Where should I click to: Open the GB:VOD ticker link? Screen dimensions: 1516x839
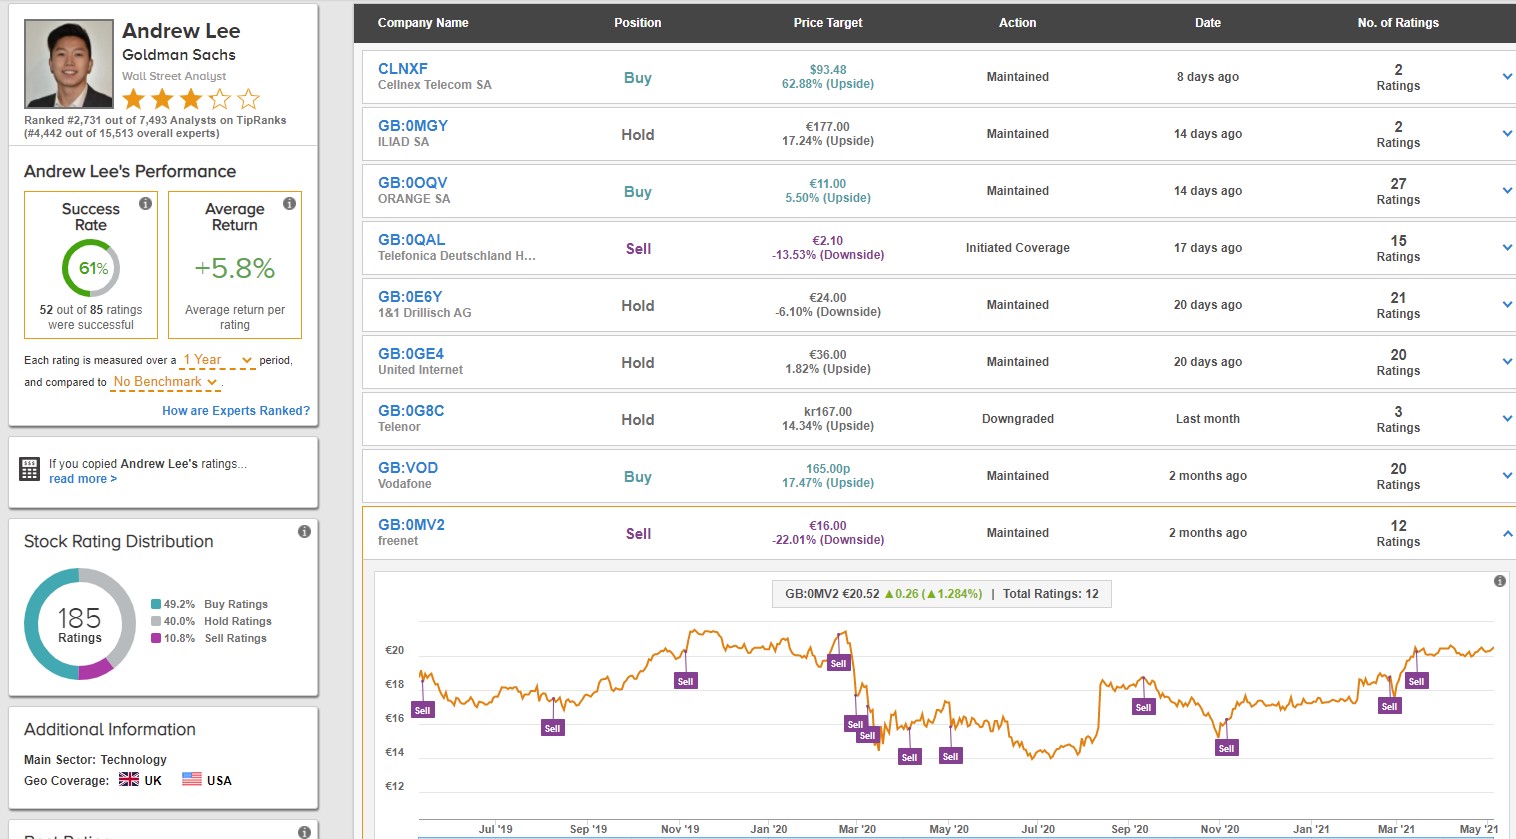[x=408, y=468]
